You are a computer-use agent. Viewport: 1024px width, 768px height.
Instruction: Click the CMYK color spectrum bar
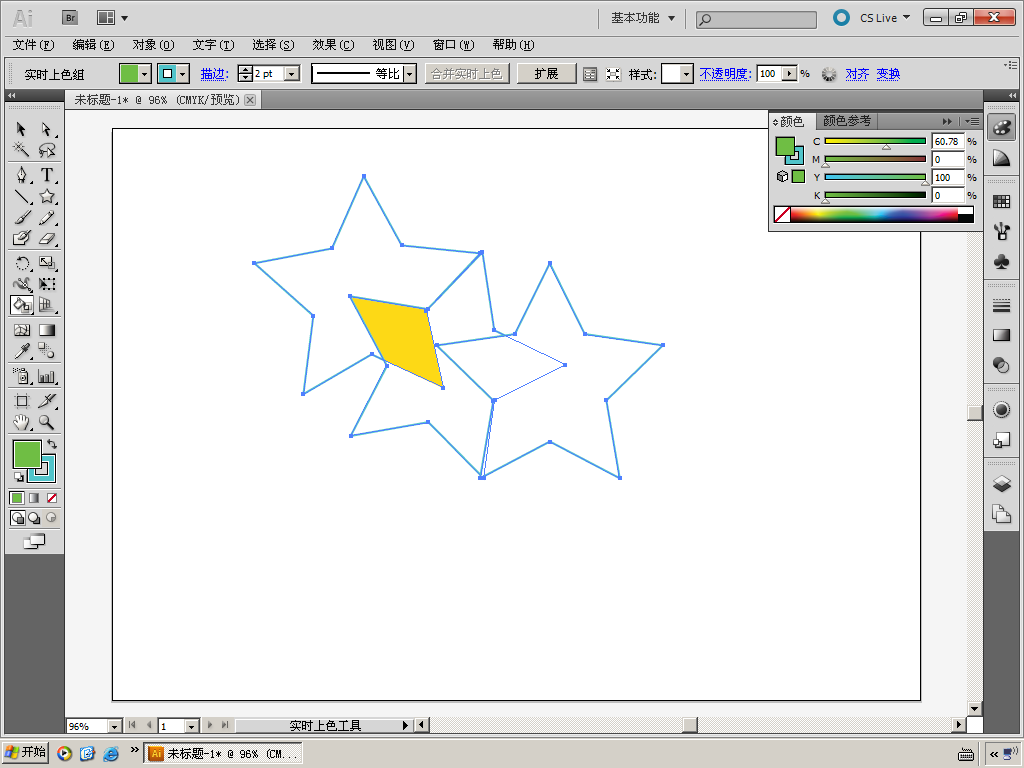(x=873, y=214)
